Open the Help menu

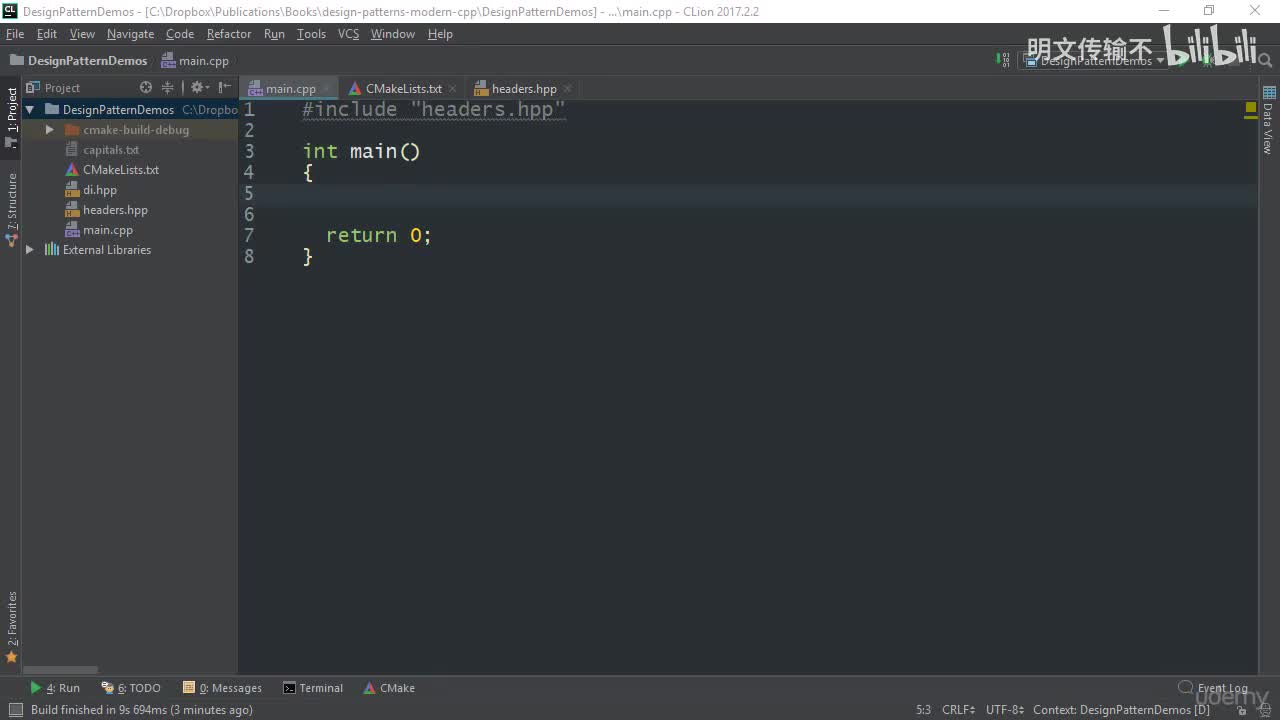pyautogui.click(x=440, y=34)
